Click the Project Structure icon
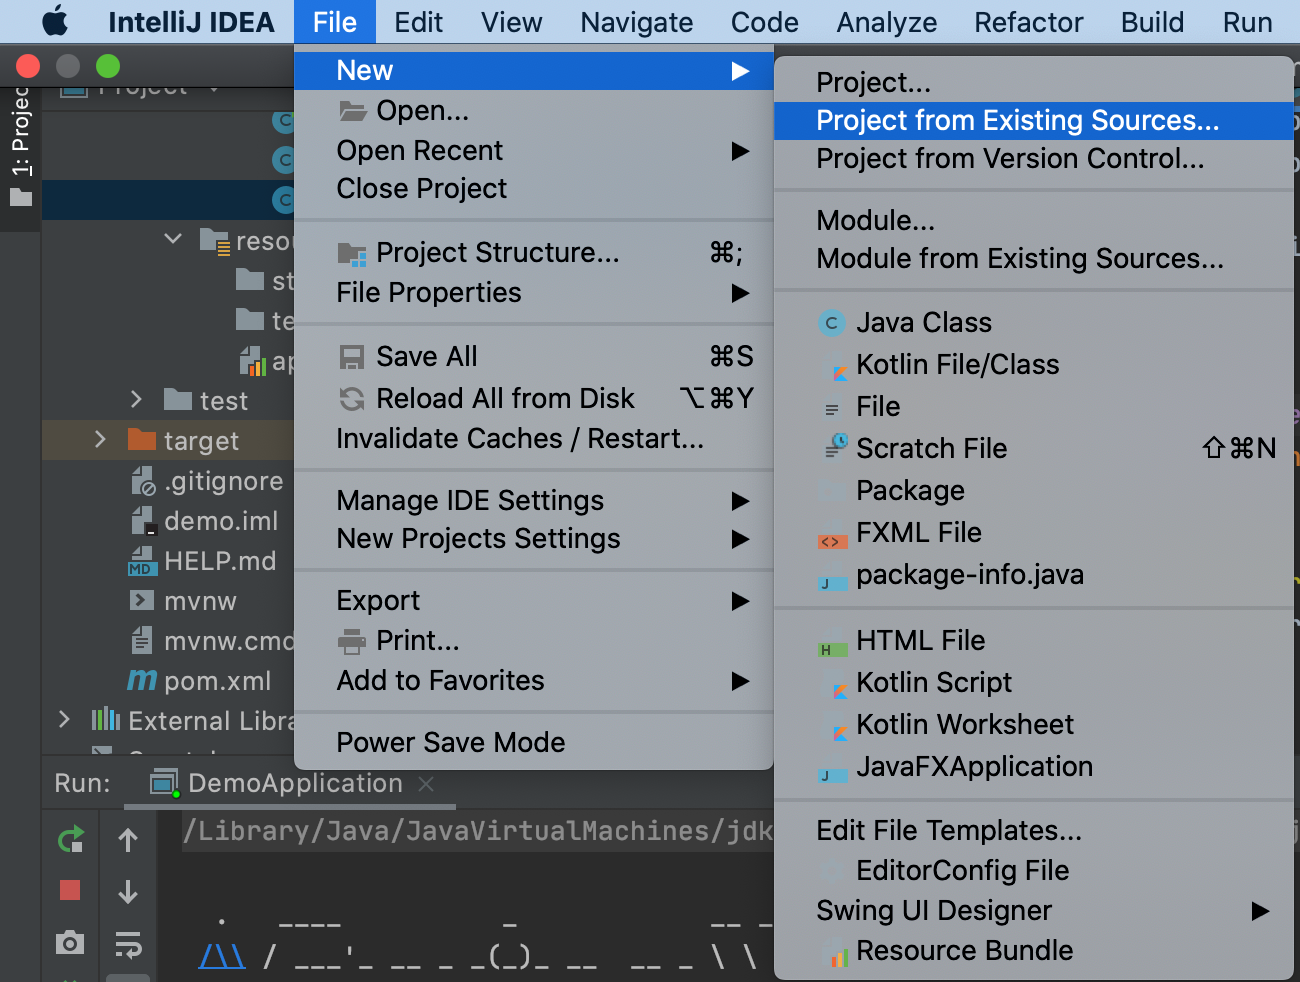Image resolution: width=1300 pixels, height=982 pixels. (x=352, y=253)
